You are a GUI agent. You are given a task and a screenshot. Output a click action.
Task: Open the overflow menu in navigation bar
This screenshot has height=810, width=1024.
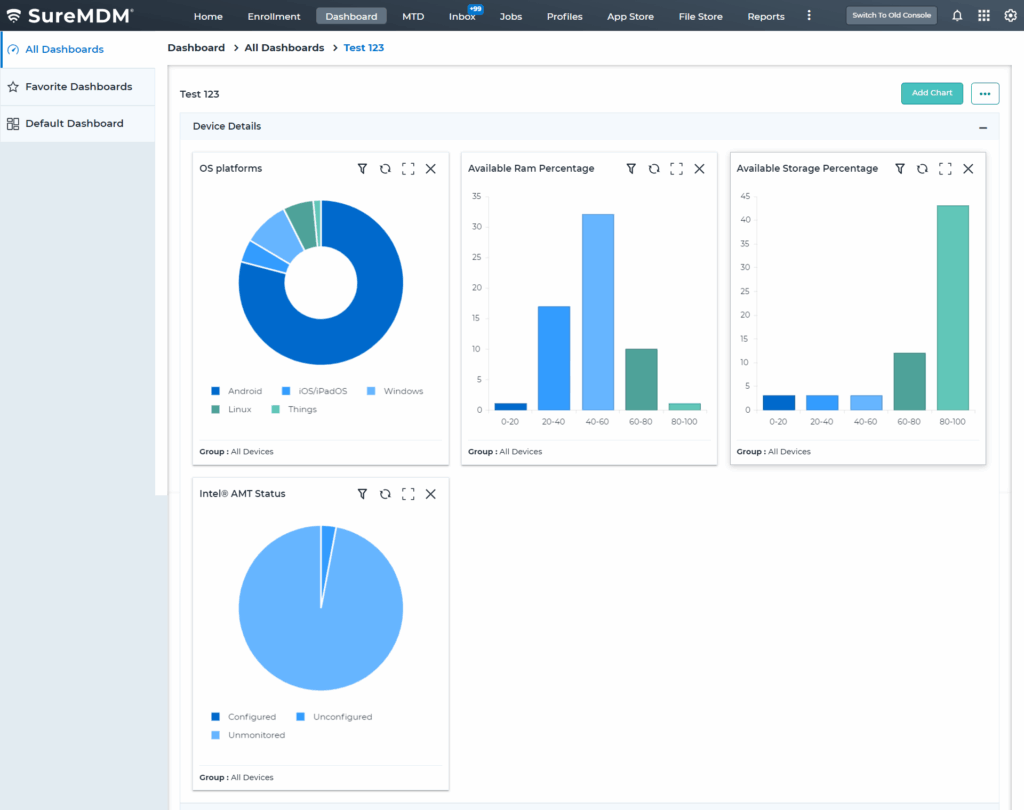pos(809,15)
